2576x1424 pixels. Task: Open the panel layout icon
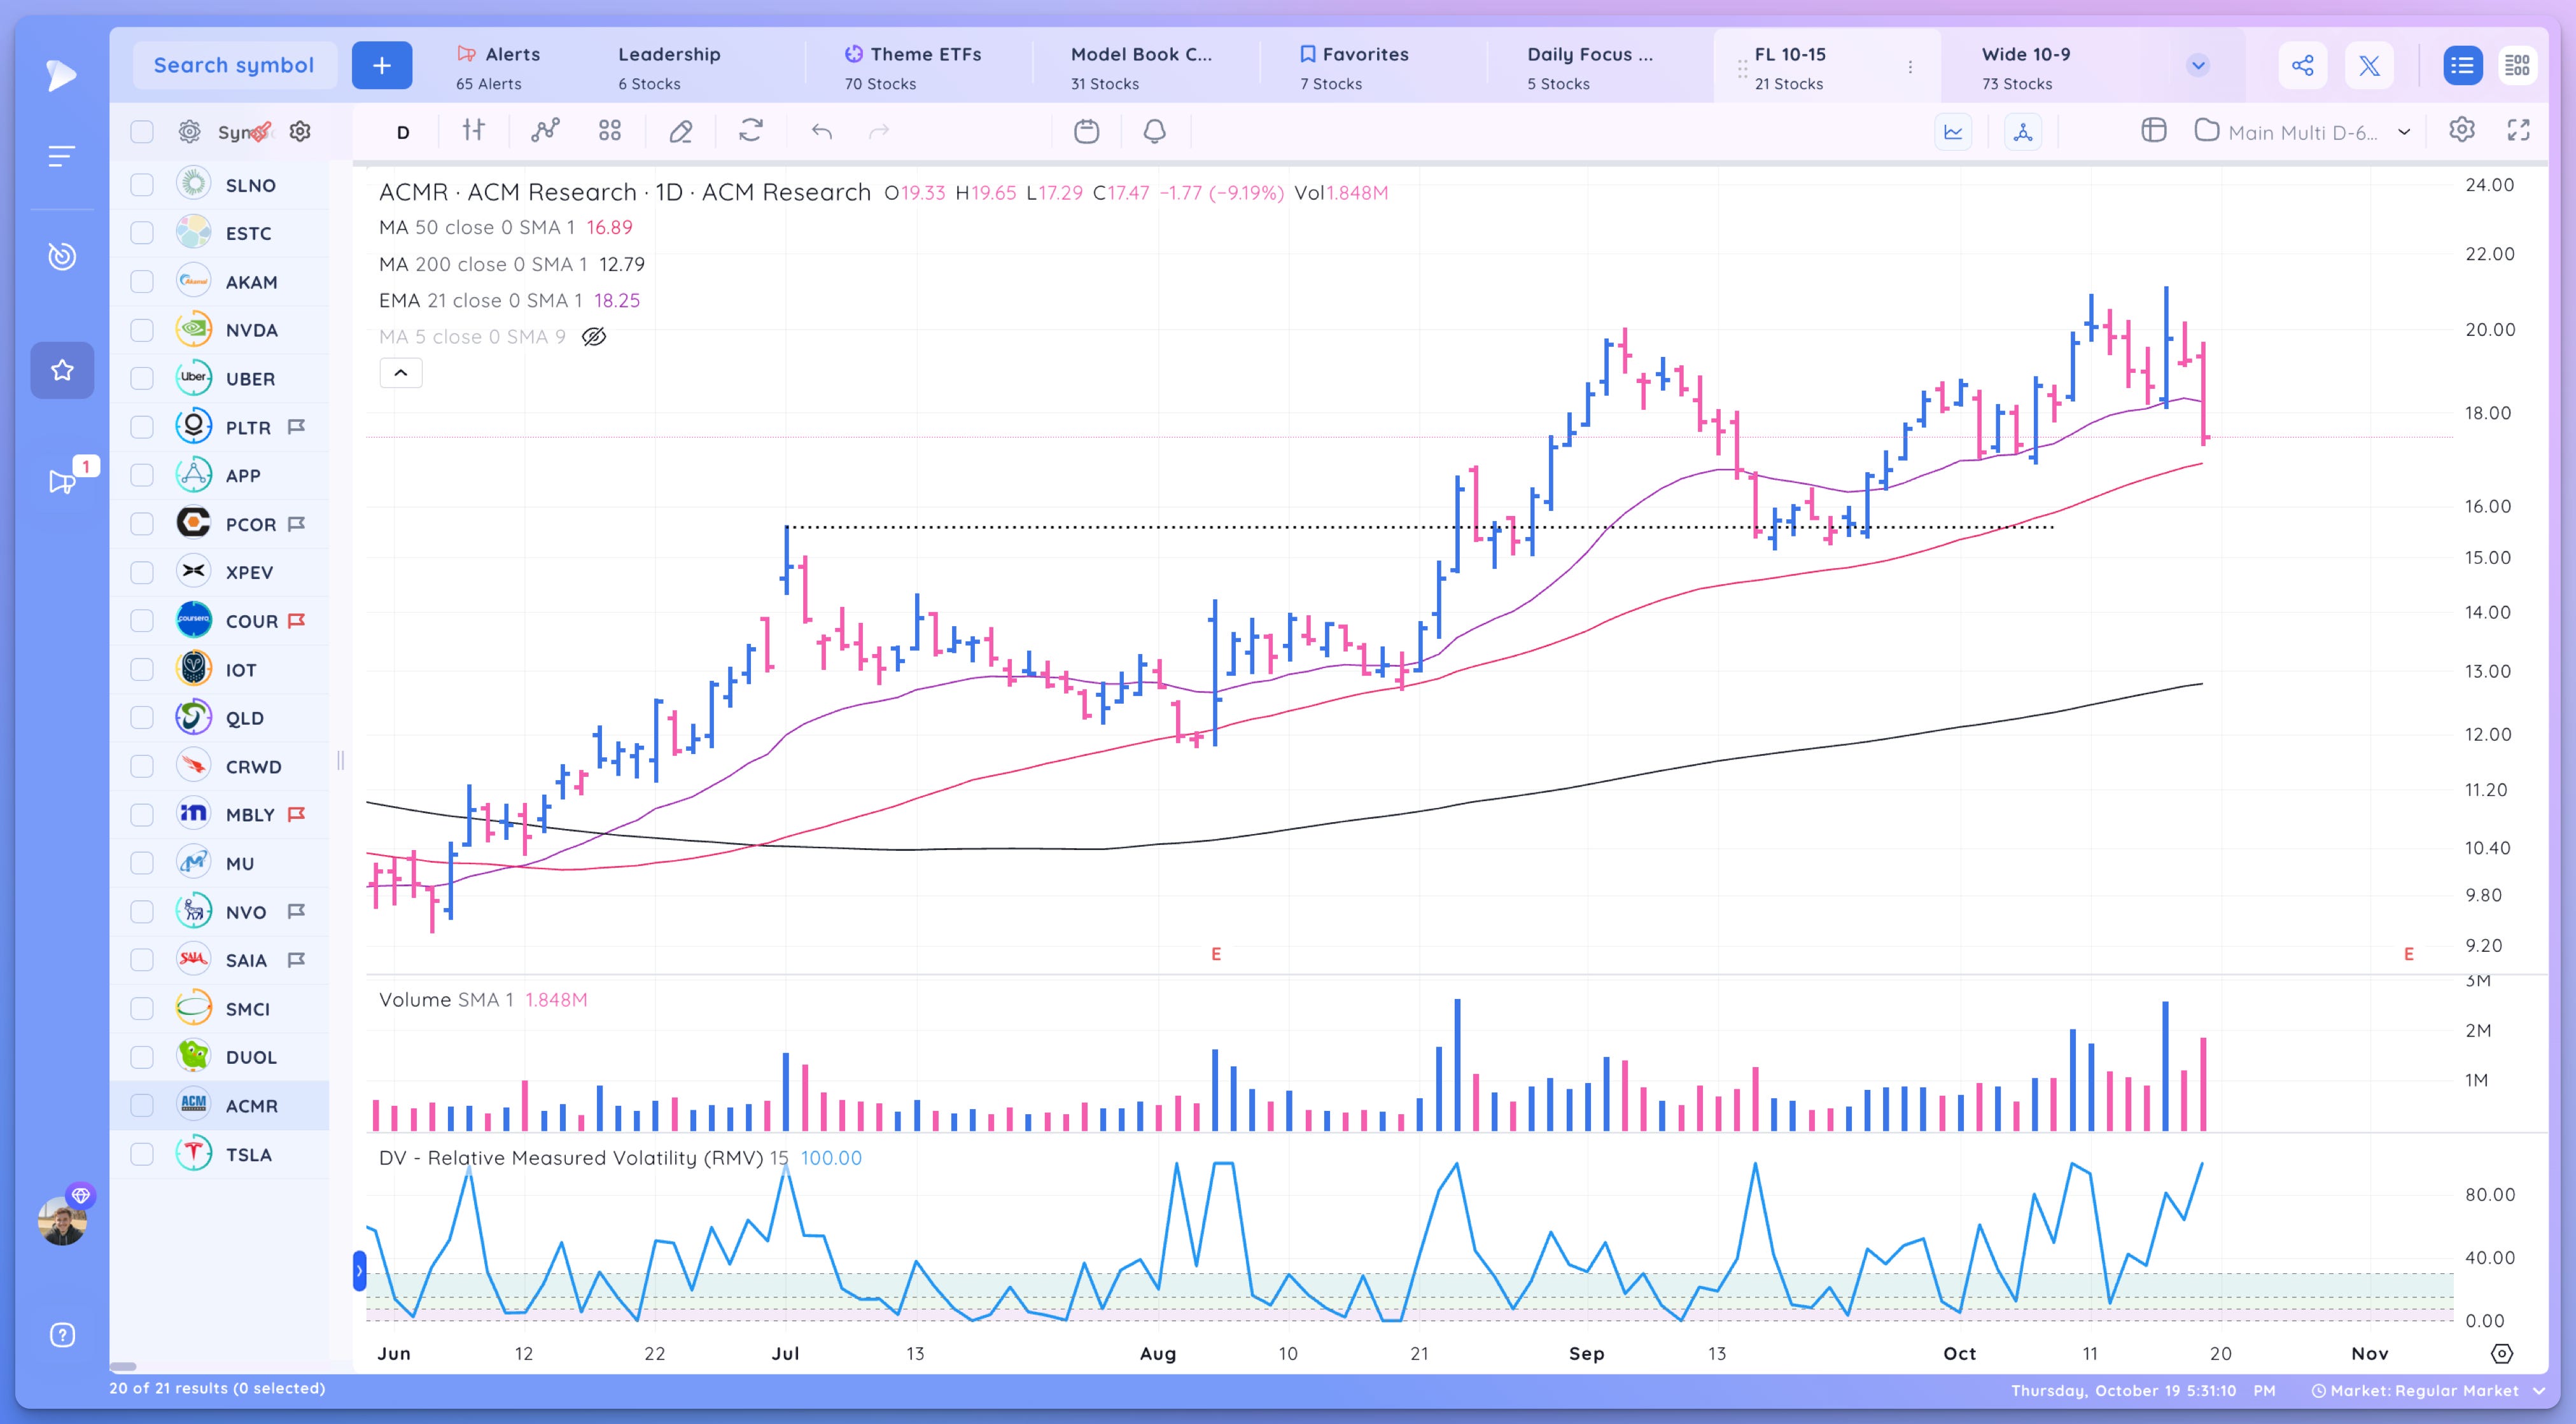(2153, 131)
